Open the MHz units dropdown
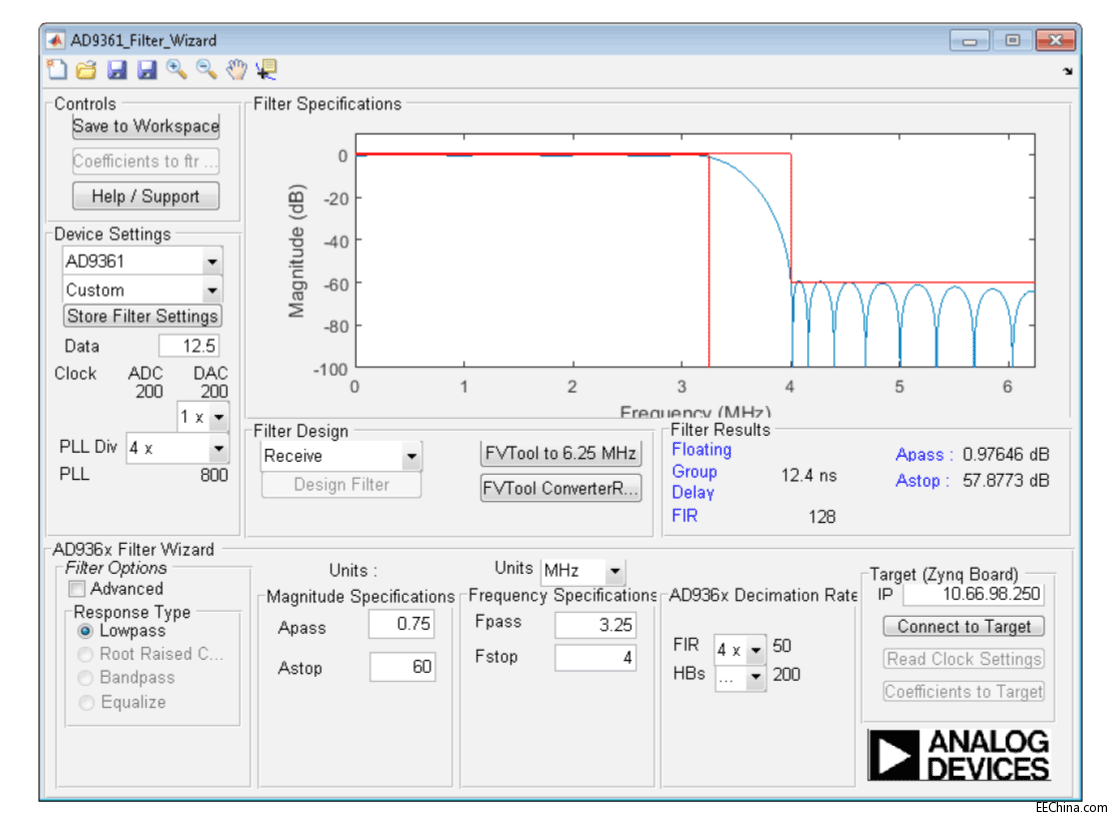Image resolution: width=1114 pixels, height=821 pixels. tap(583, 570)
